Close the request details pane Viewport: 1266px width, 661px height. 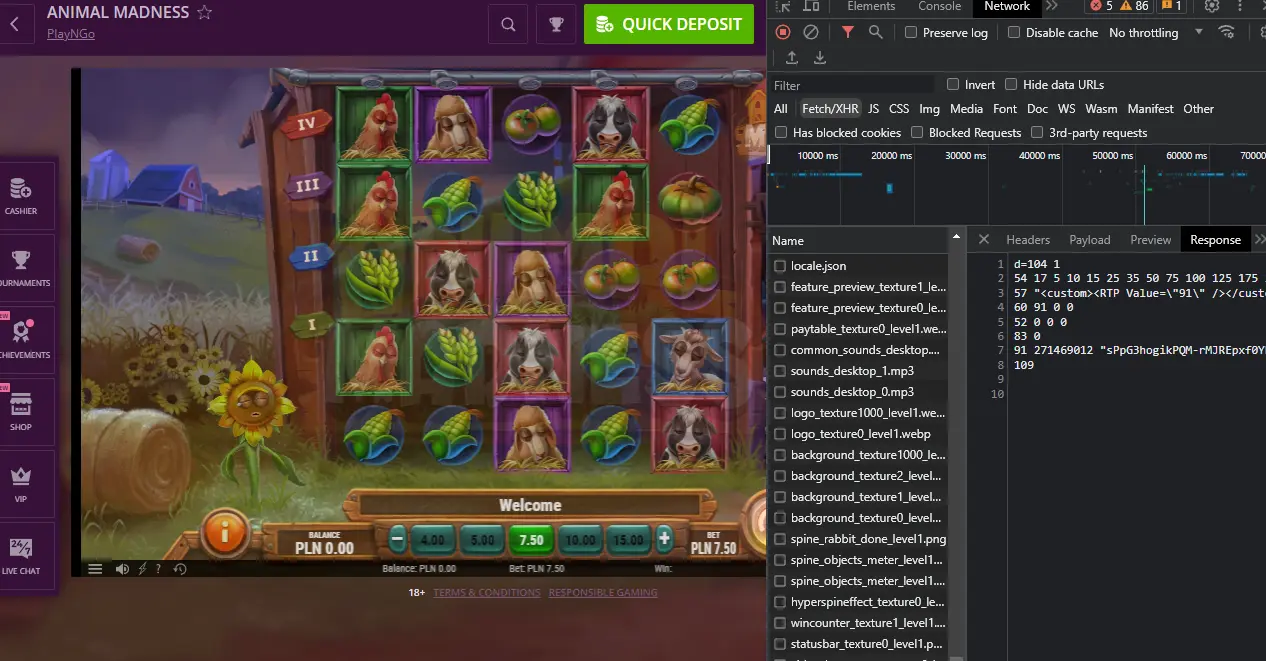984,240
